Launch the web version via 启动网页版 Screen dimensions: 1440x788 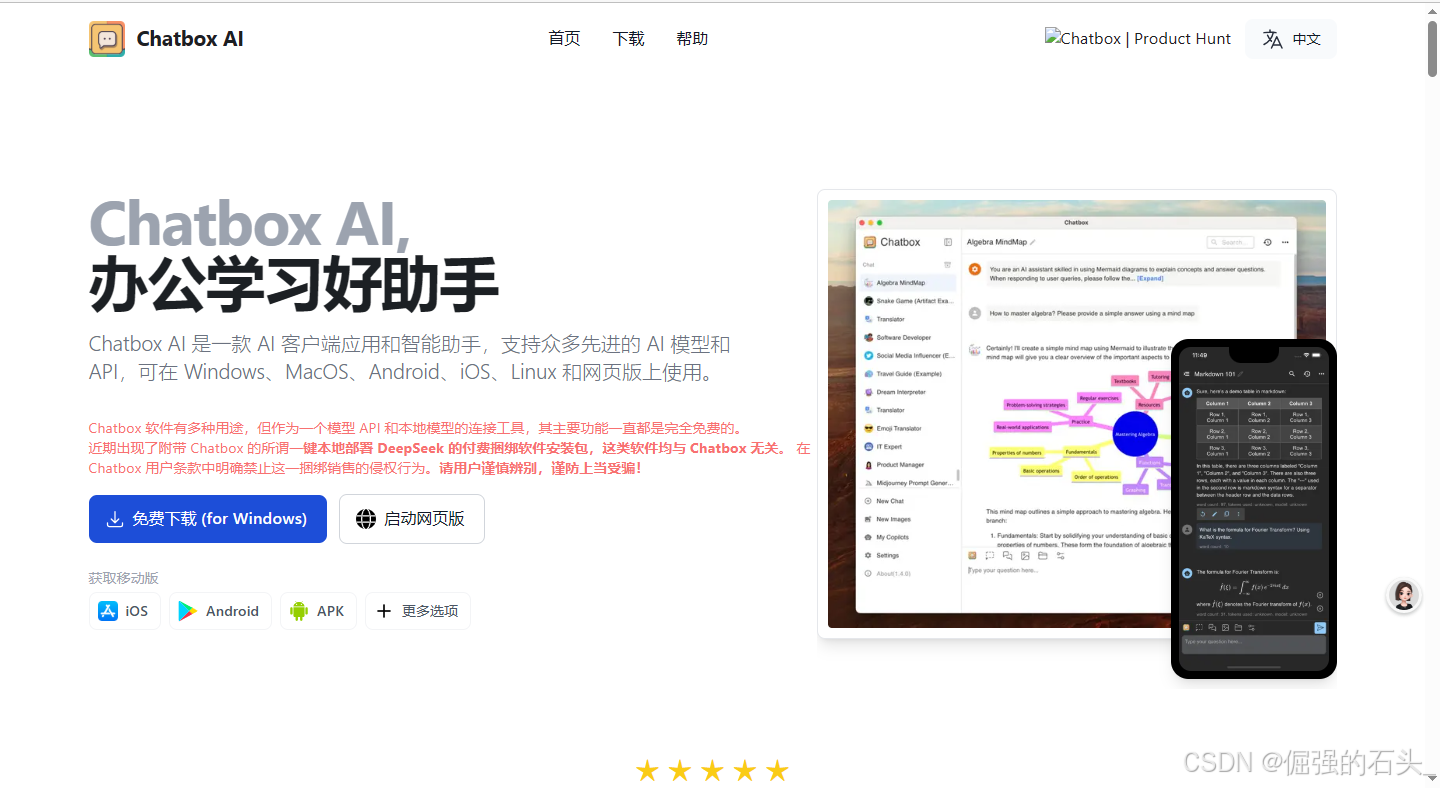412,519
